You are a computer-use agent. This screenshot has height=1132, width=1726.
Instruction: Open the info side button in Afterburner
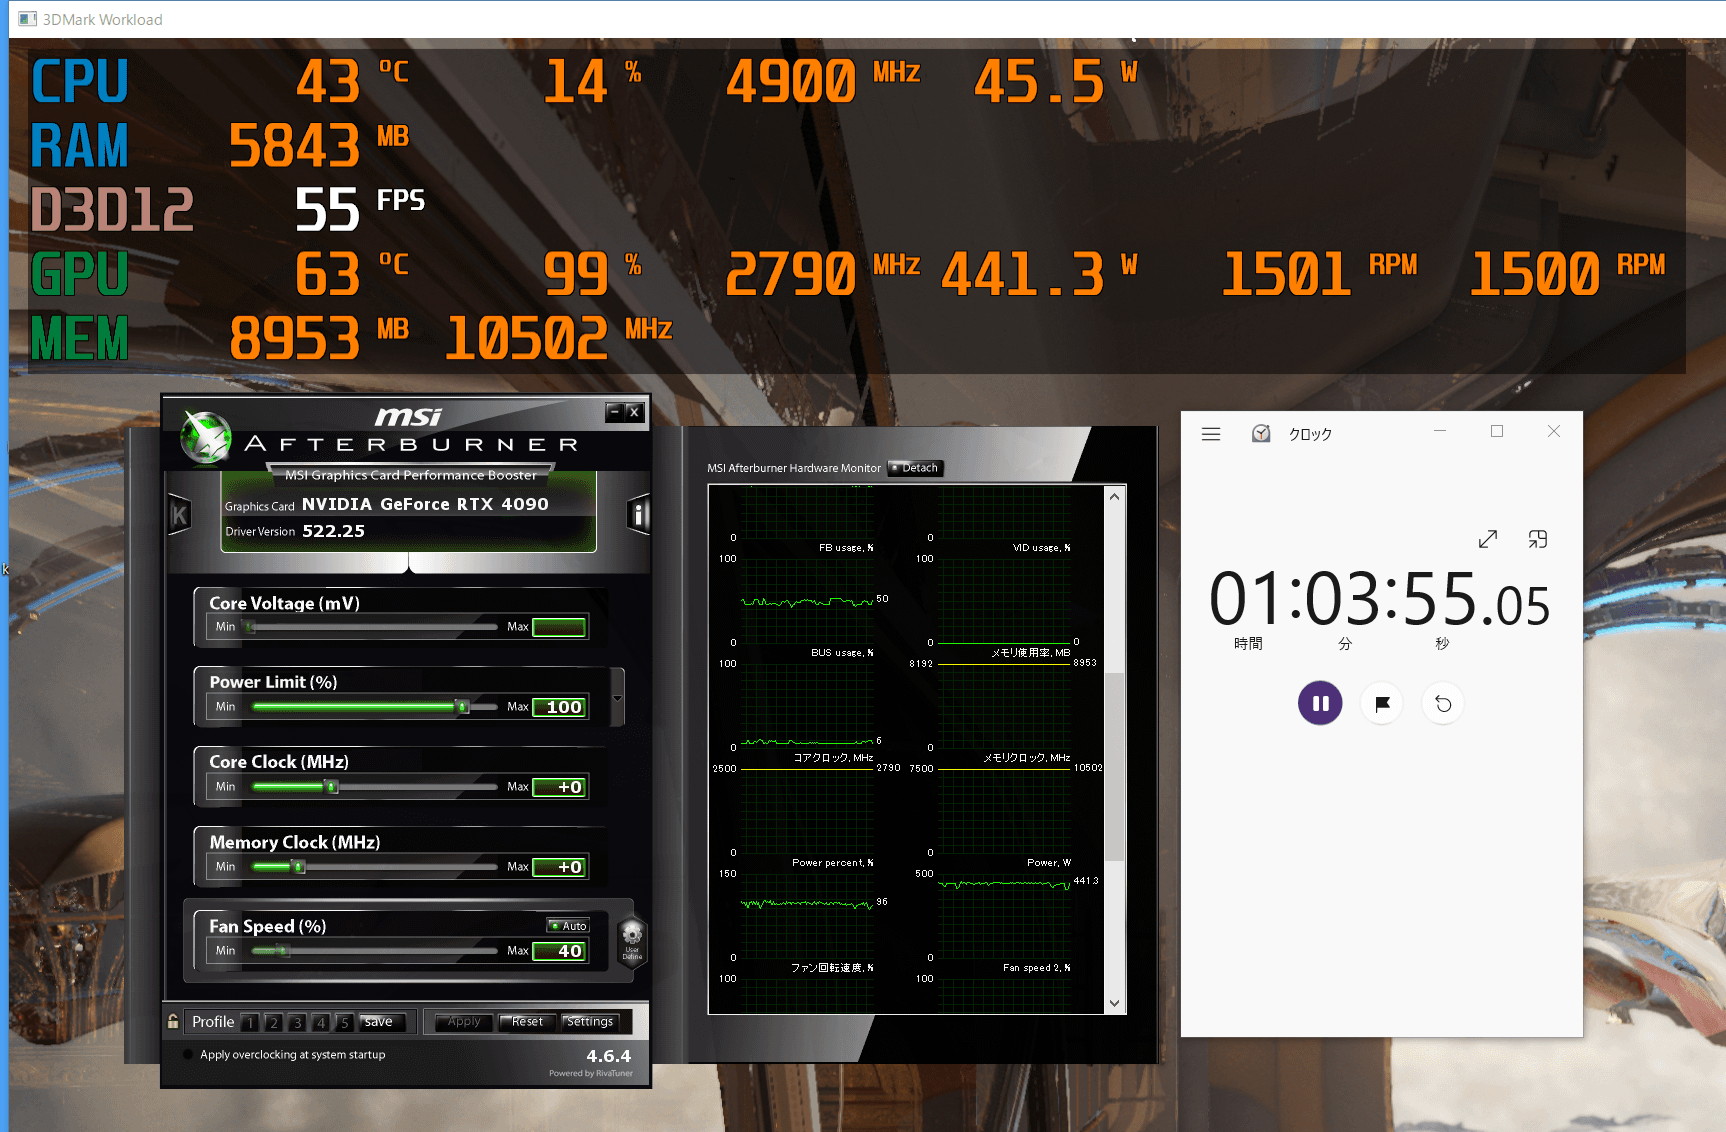click(x=638, y=516)
